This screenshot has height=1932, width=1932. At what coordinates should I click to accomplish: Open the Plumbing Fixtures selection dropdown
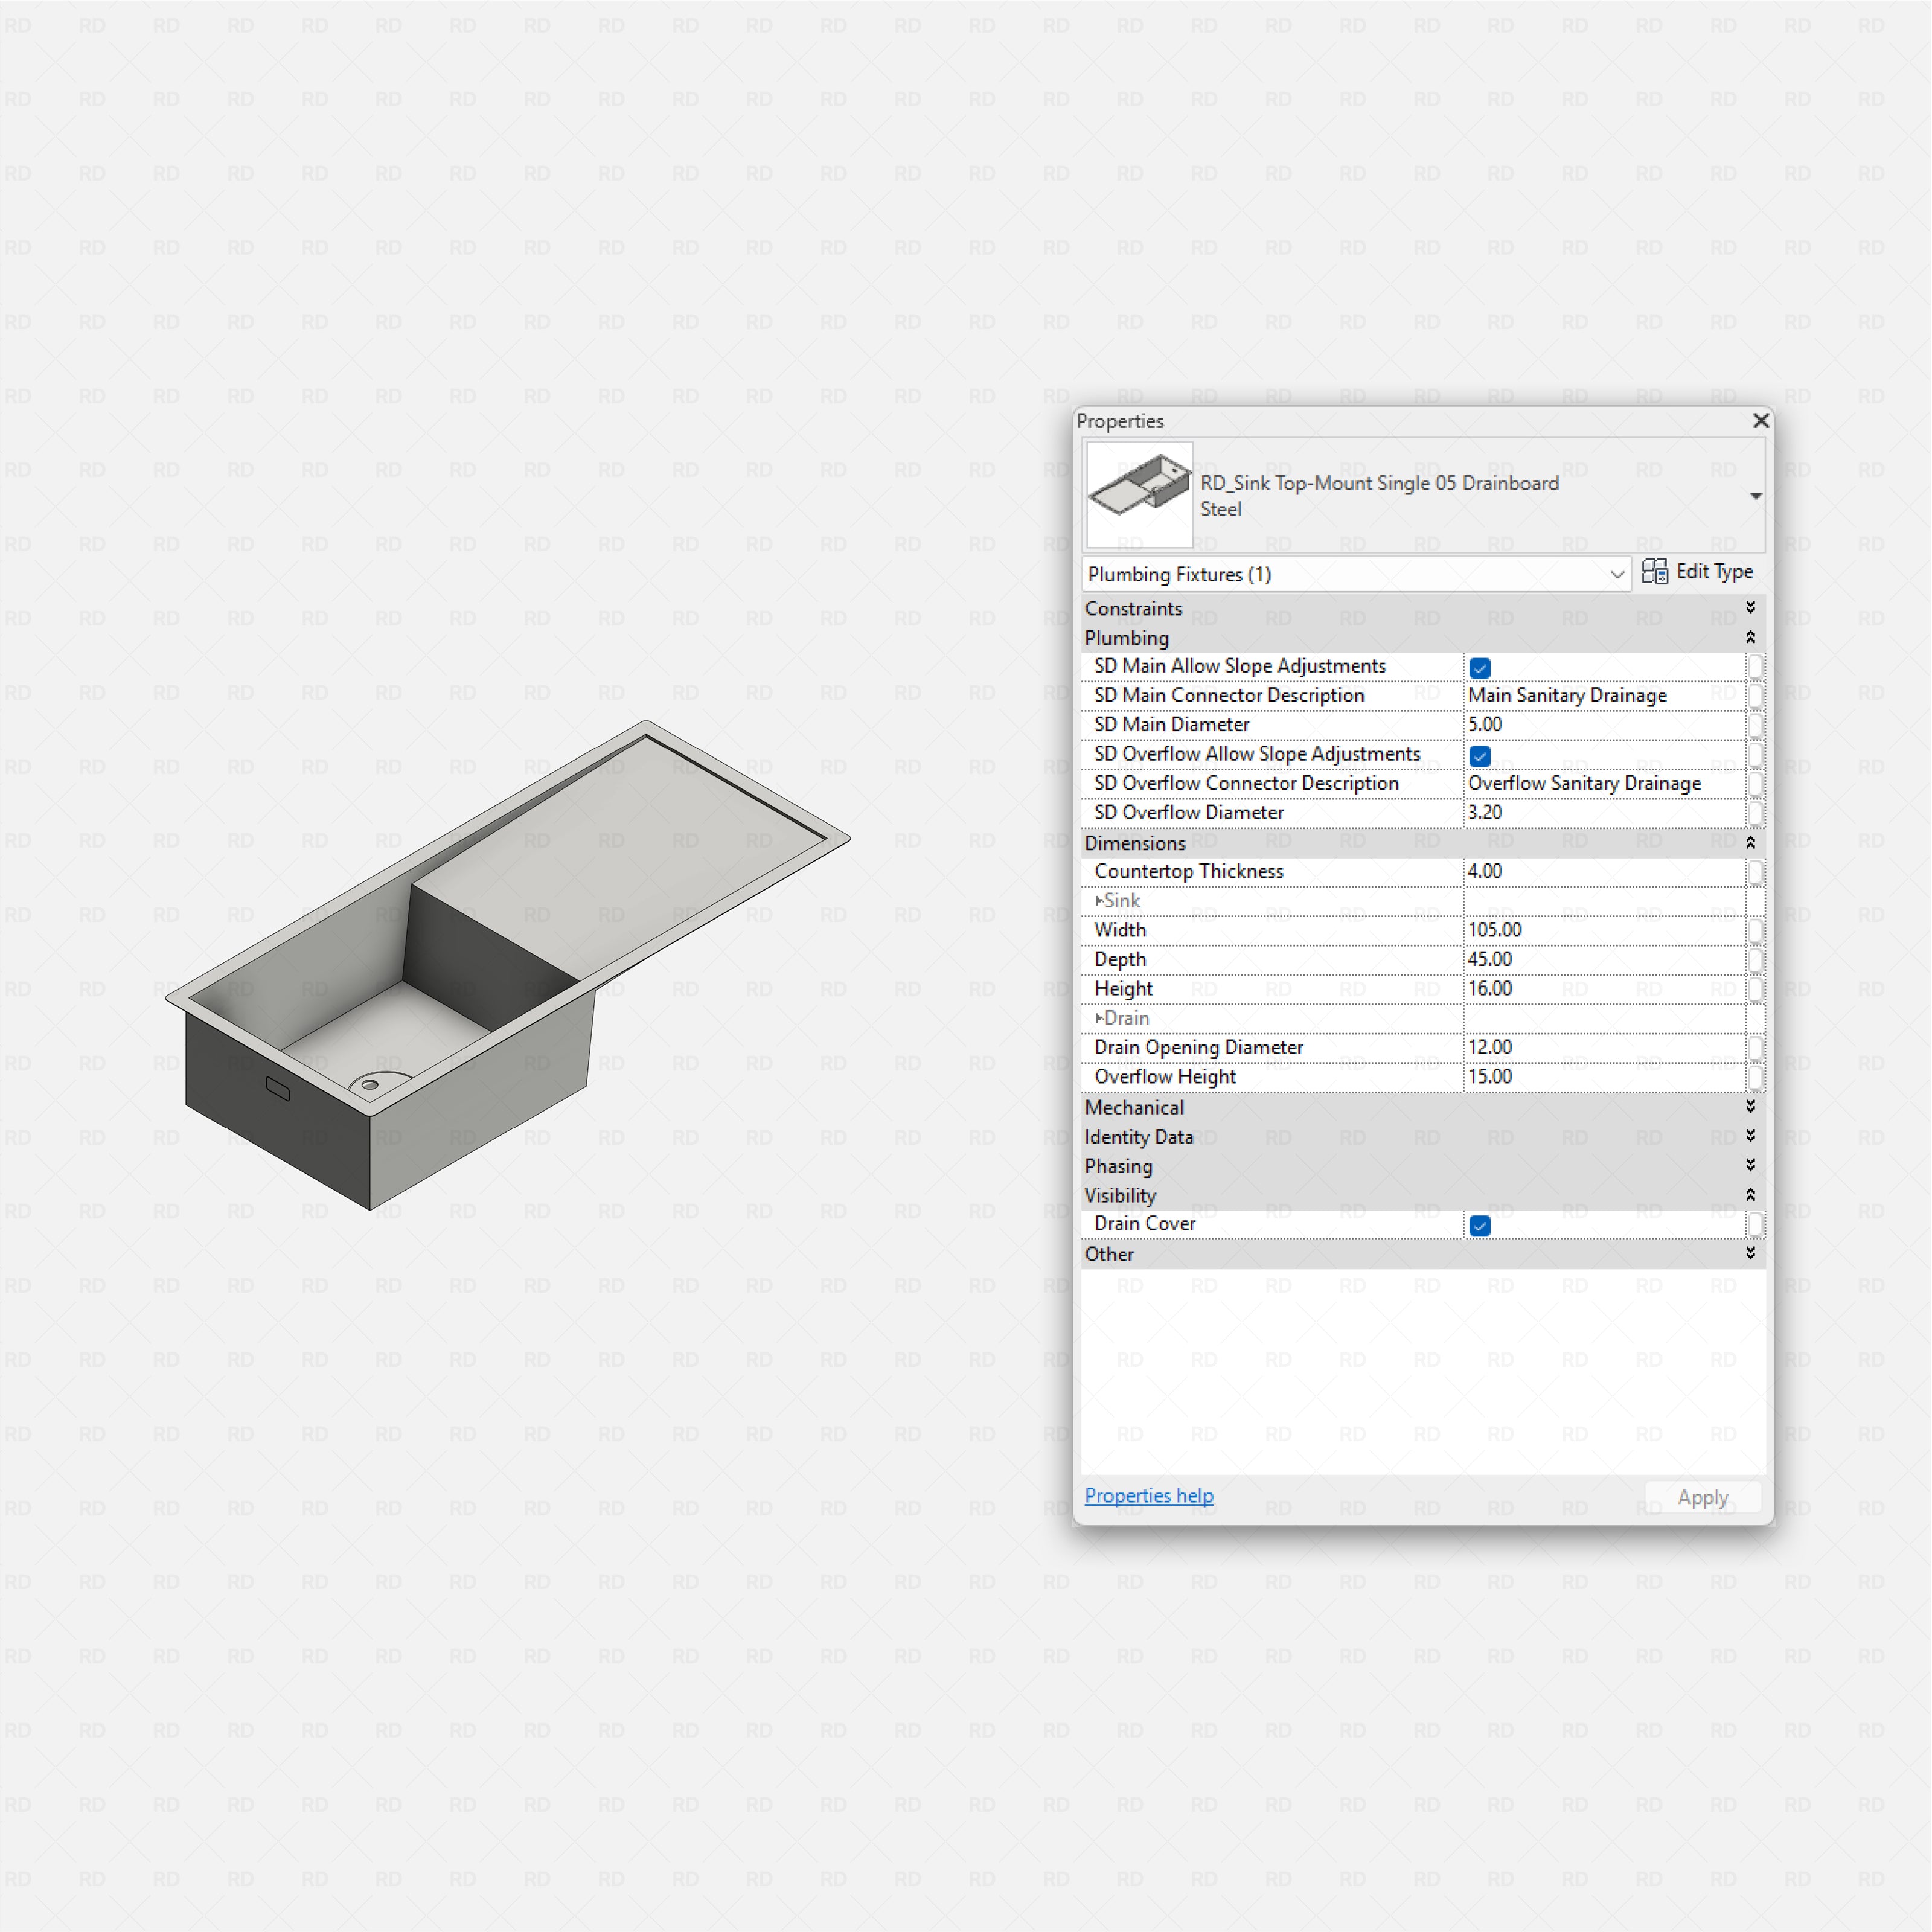pos(1617,574)
